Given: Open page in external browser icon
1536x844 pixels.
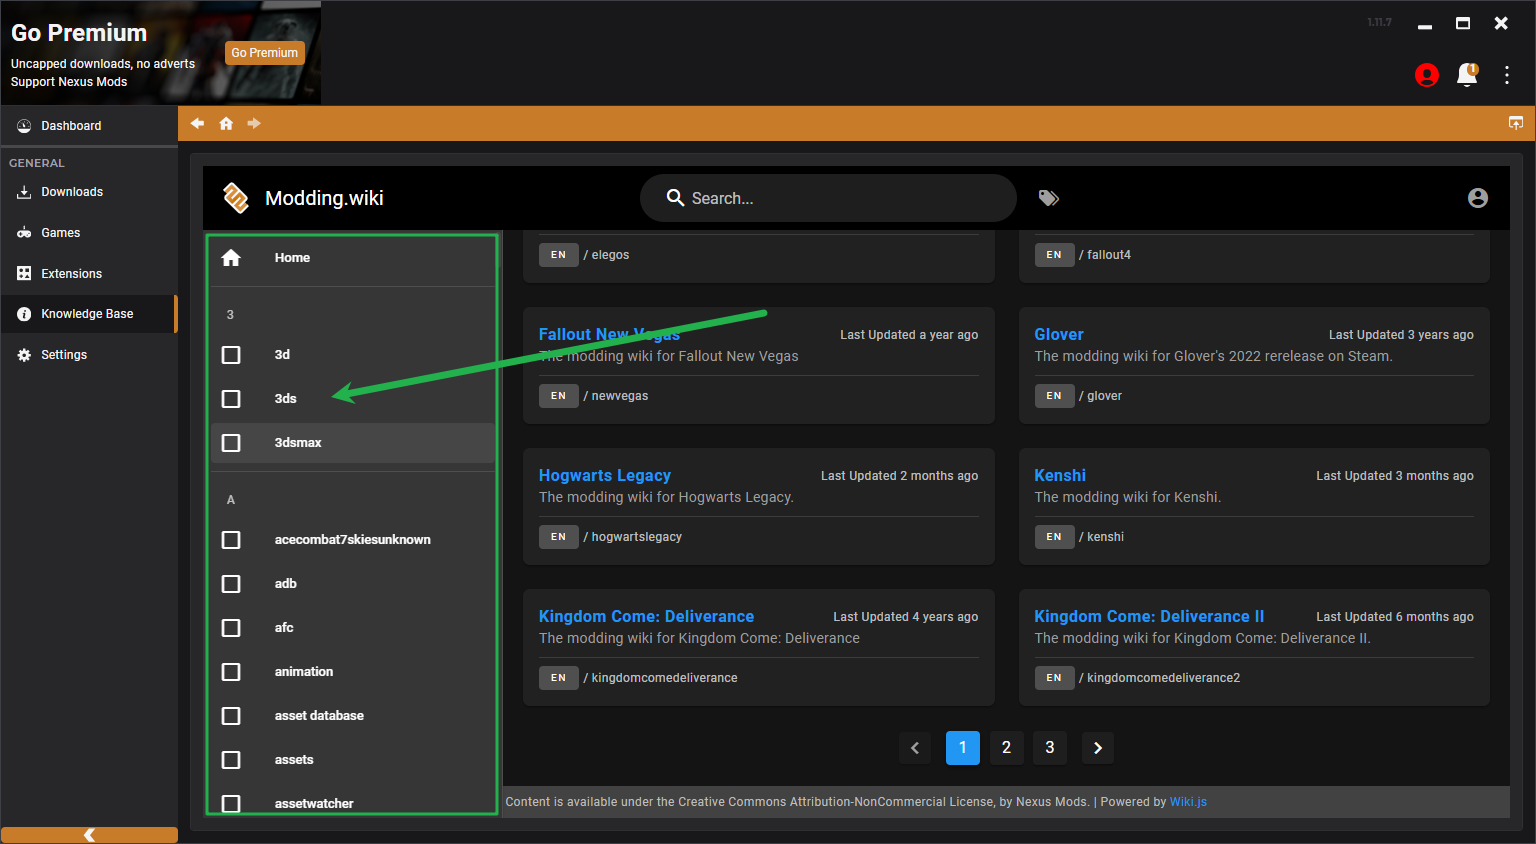Looking at the screenshot, I should 1515,123.
